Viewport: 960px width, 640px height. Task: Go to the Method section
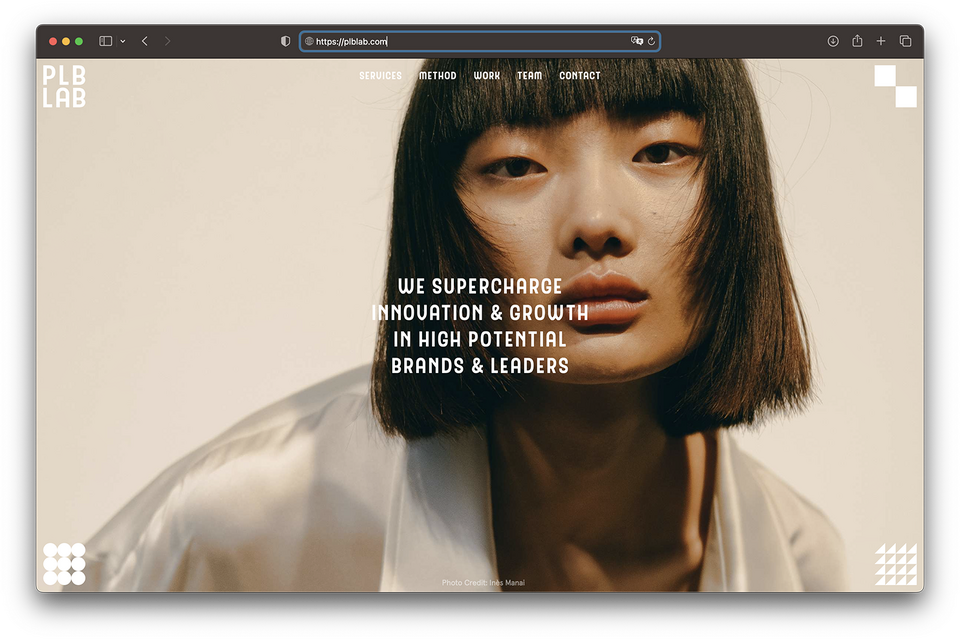(437, 76)
